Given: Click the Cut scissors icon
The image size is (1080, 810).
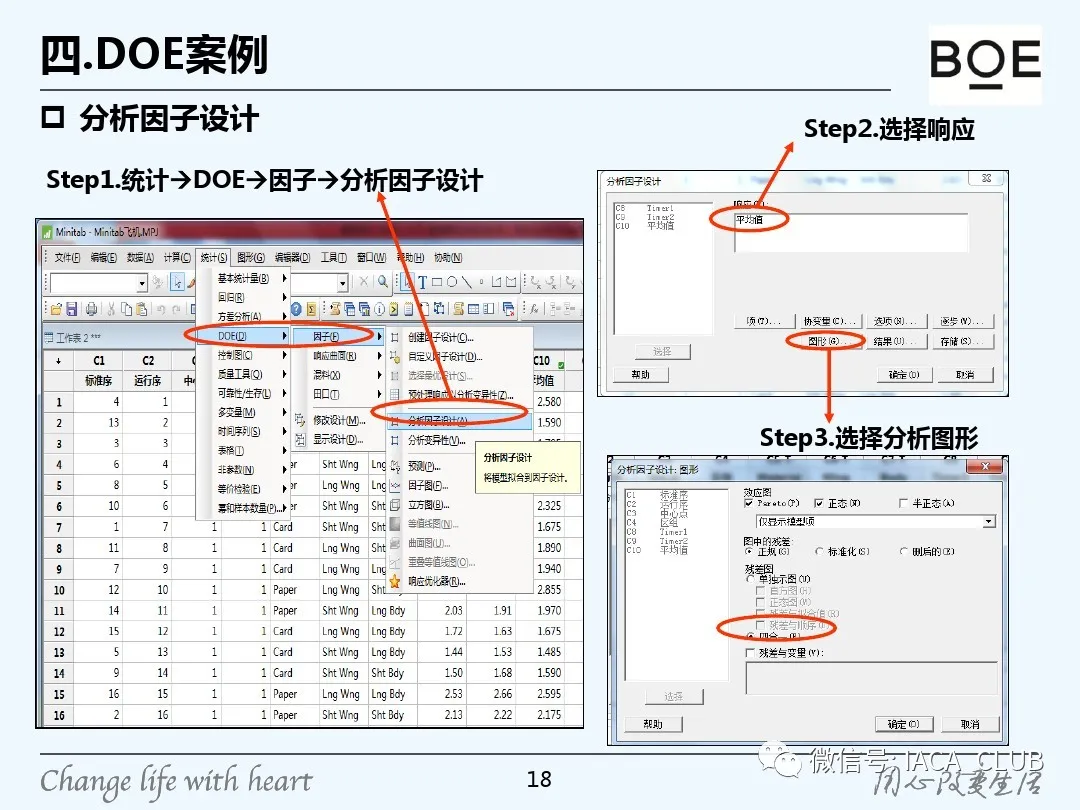Looking at the screenshot, I should [x=111, y=309].
